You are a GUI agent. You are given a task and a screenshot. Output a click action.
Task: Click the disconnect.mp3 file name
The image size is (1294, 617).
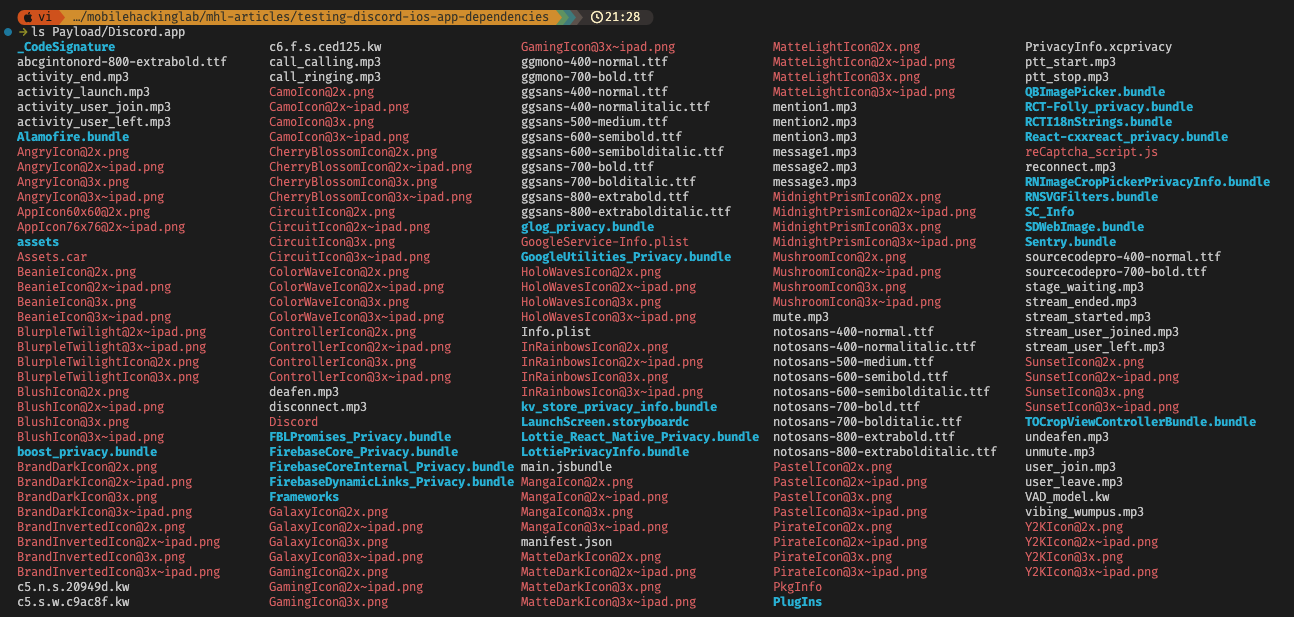(318, 407)
